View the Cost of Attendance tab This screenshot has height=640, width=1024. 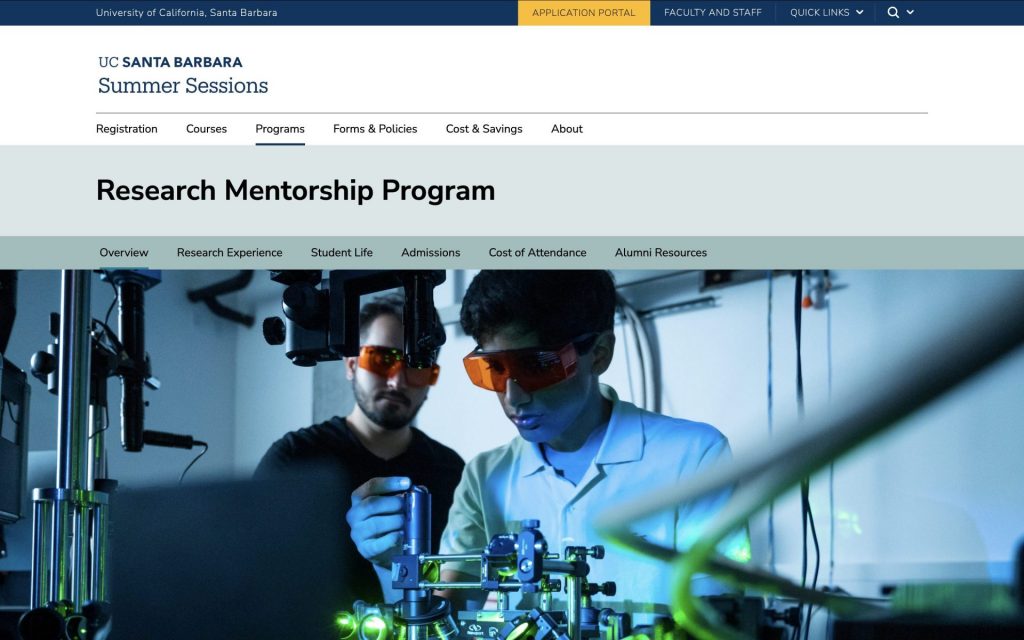(x=537, y=252)
